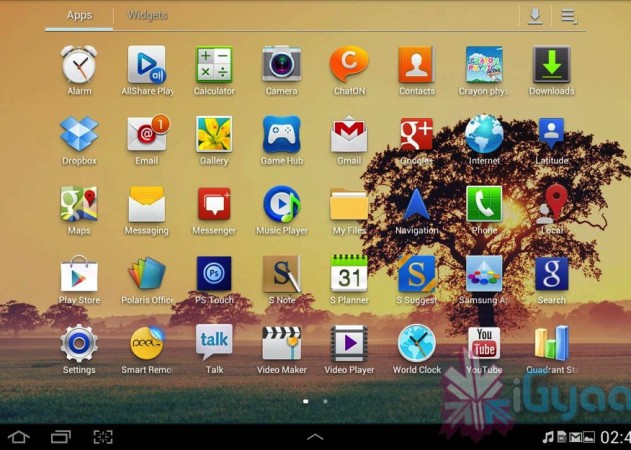Switch to the Widgets tab

(148, 15)
